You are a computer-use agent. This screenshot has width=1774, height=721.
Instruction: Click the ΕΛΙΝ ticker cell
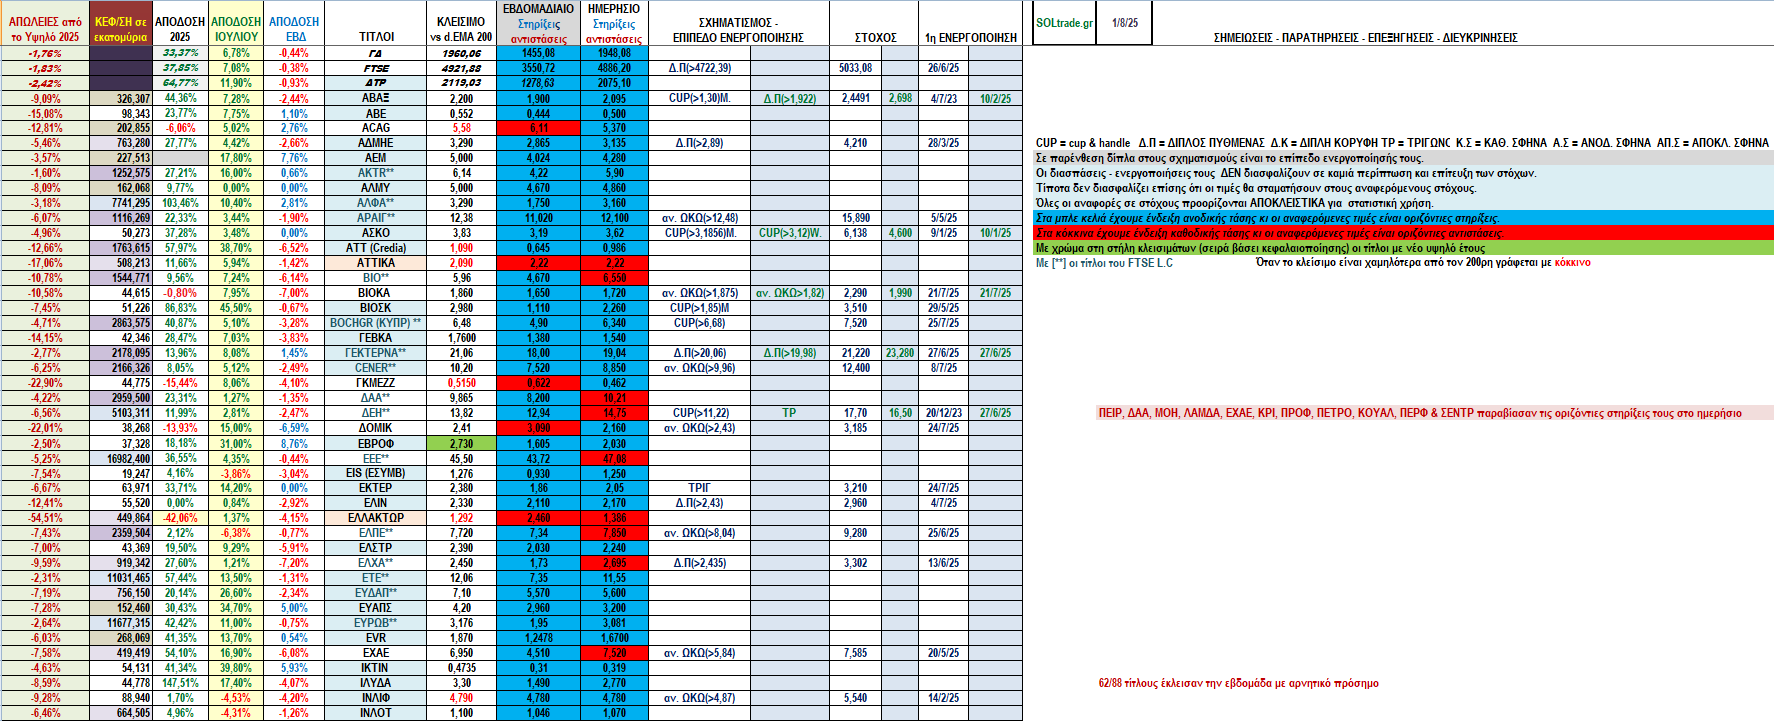click(376, 503)
